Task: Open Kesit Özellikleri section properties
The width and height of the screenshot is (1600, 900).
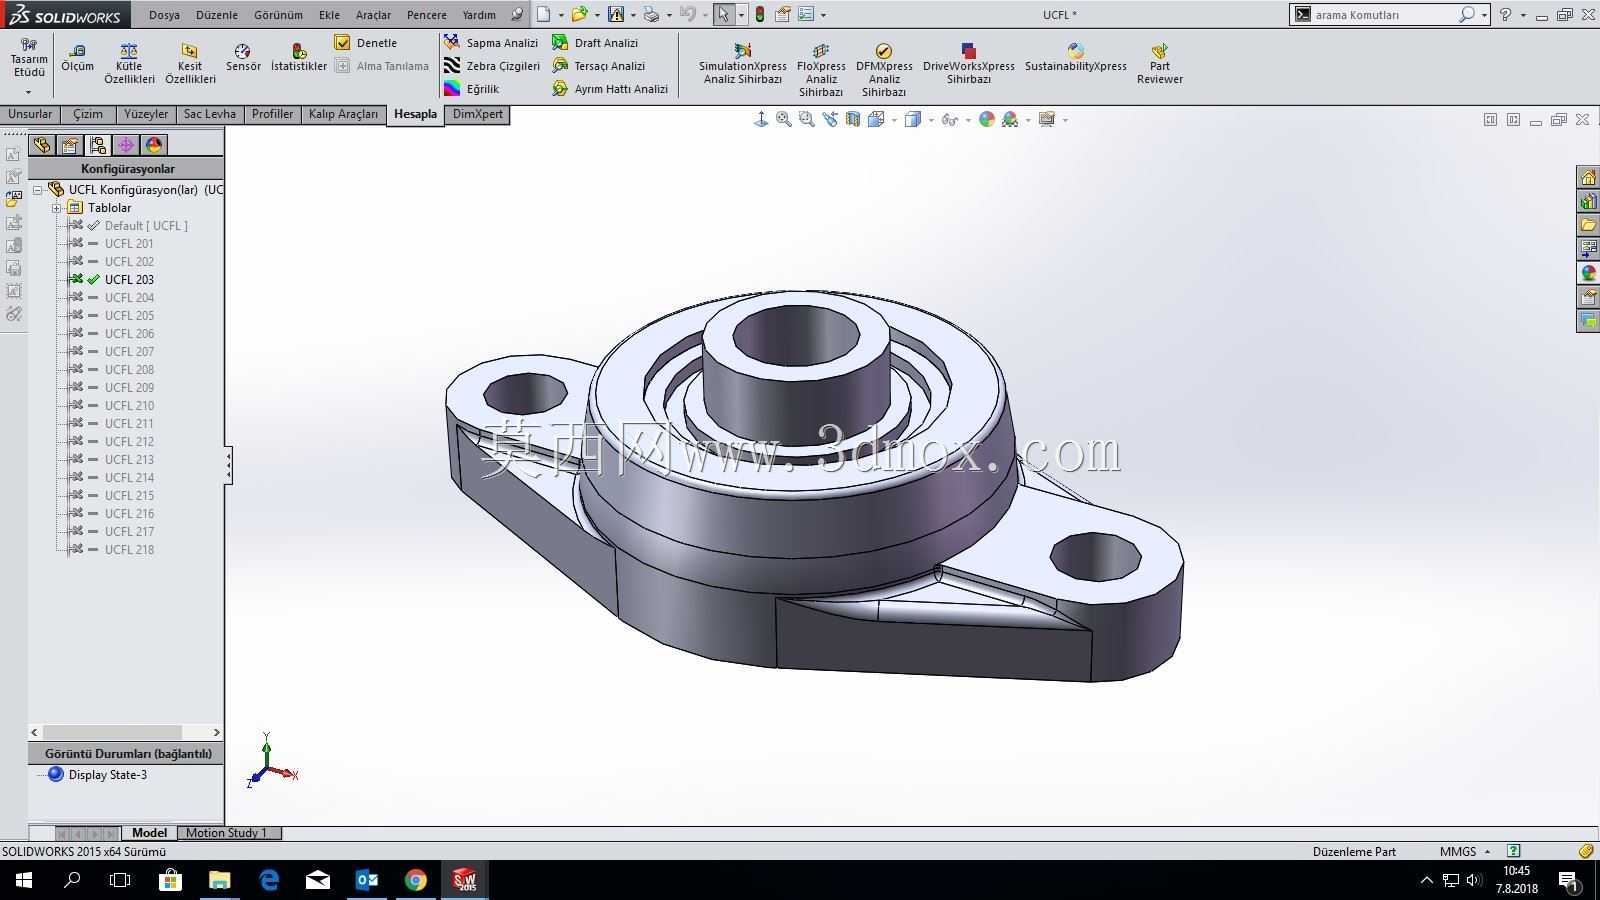Action: pos(190,63)
